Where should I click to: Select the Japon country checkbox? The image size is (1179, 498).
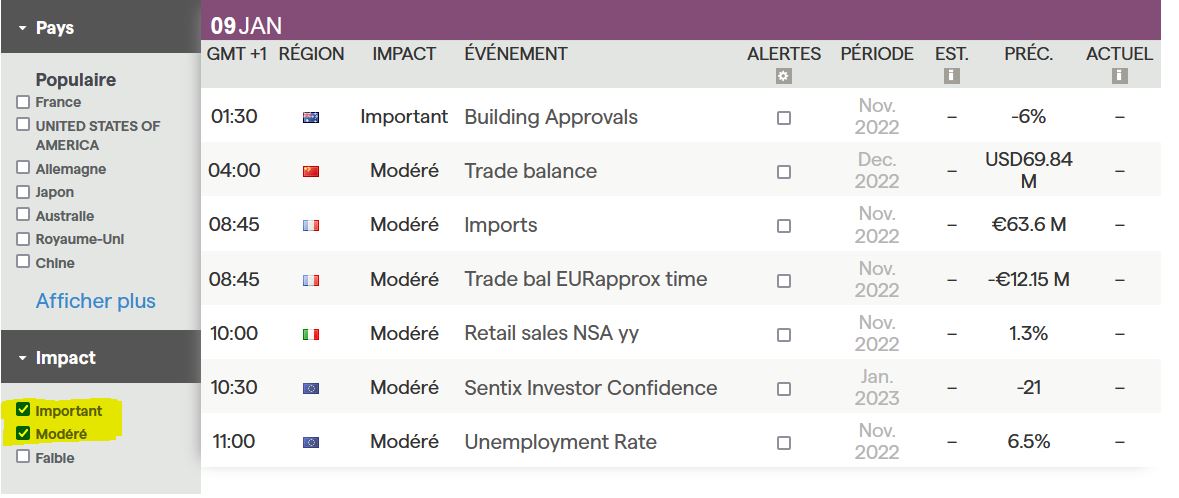coord(23,192)
